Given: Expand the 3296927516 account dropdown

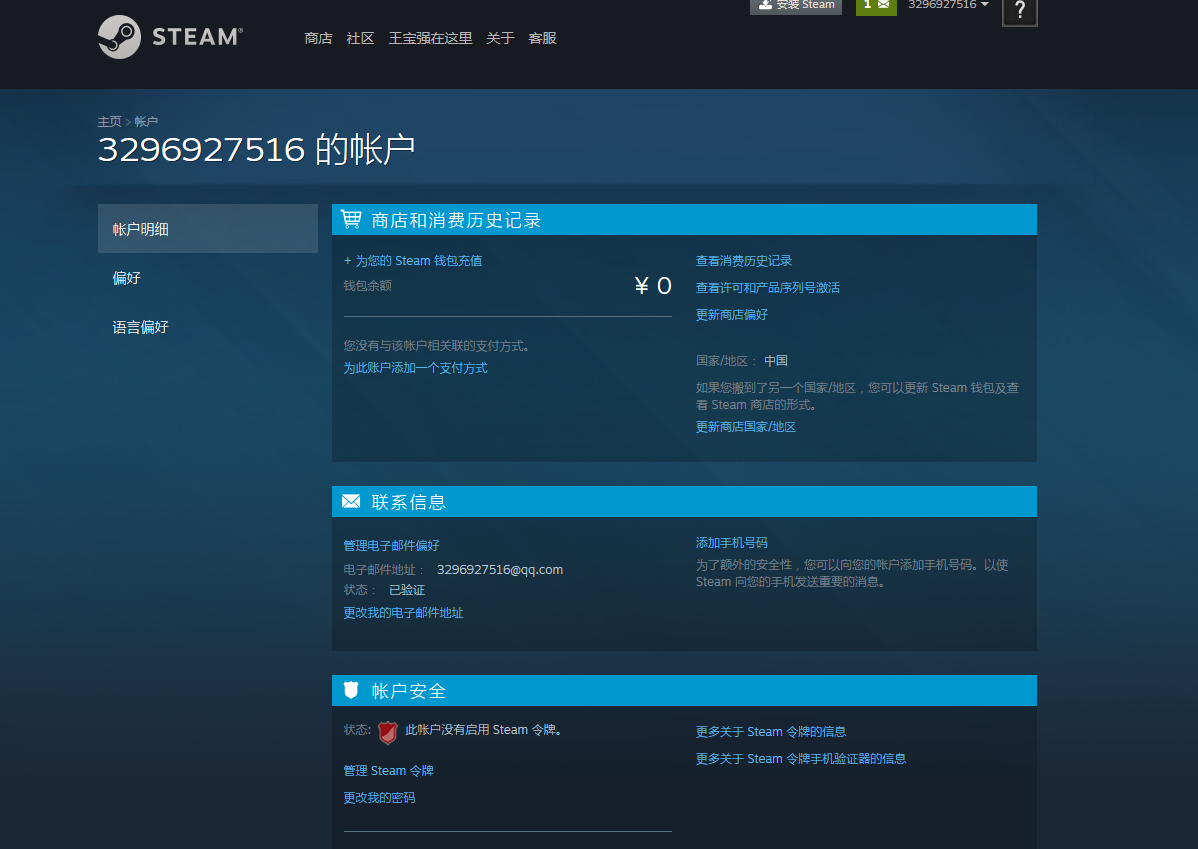Looking at the screenshot, I should 948,5.
